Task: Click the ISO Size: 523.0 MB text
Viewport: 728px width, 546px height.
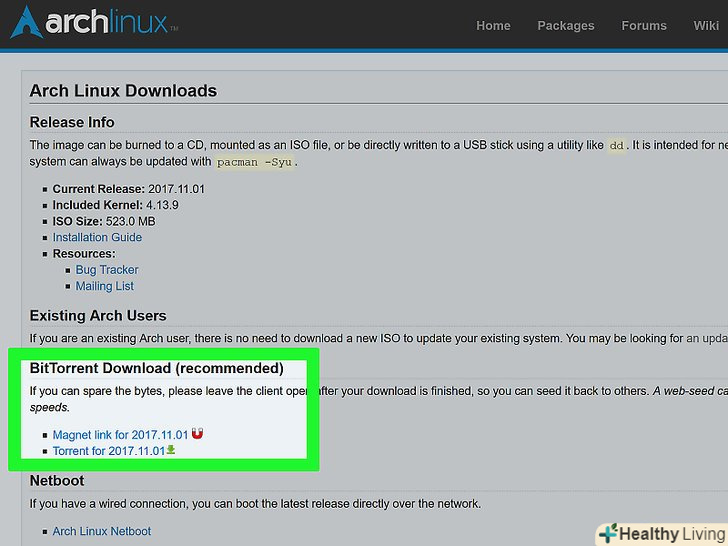Action: [x=104, y=221]
